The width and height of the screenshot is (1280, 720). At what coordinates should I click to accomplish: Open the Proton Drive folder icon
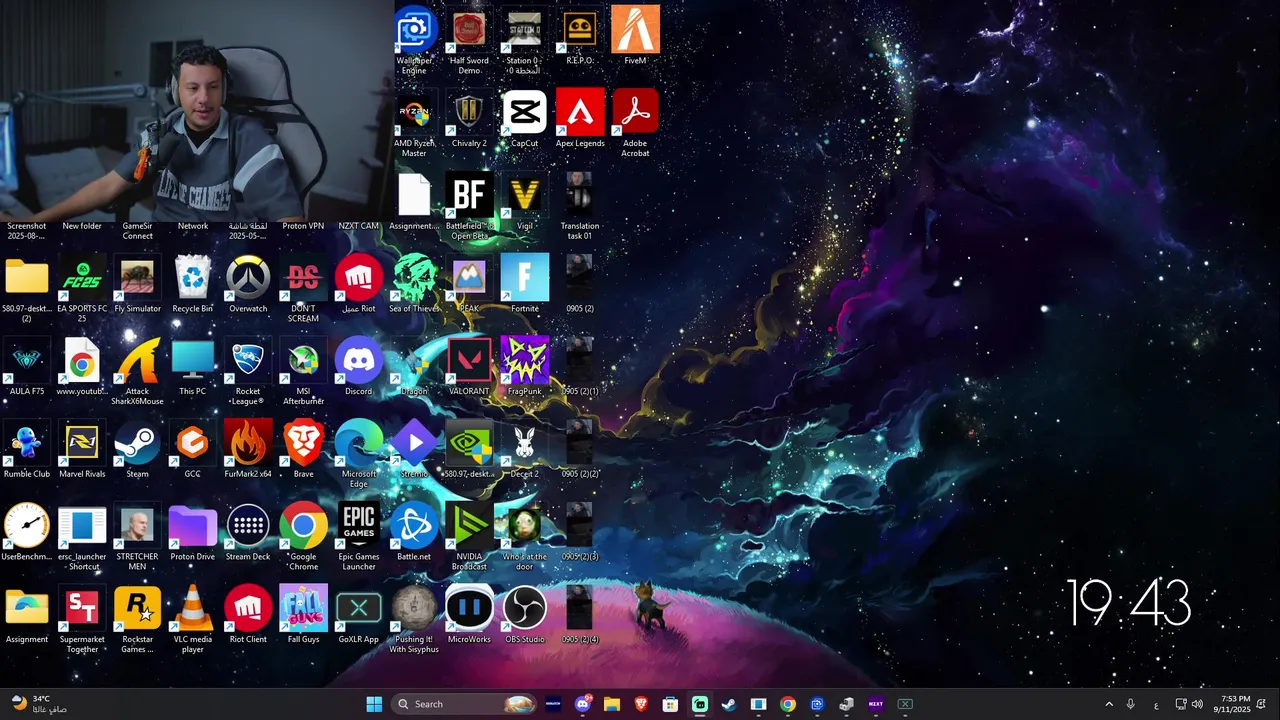(193, 528)
